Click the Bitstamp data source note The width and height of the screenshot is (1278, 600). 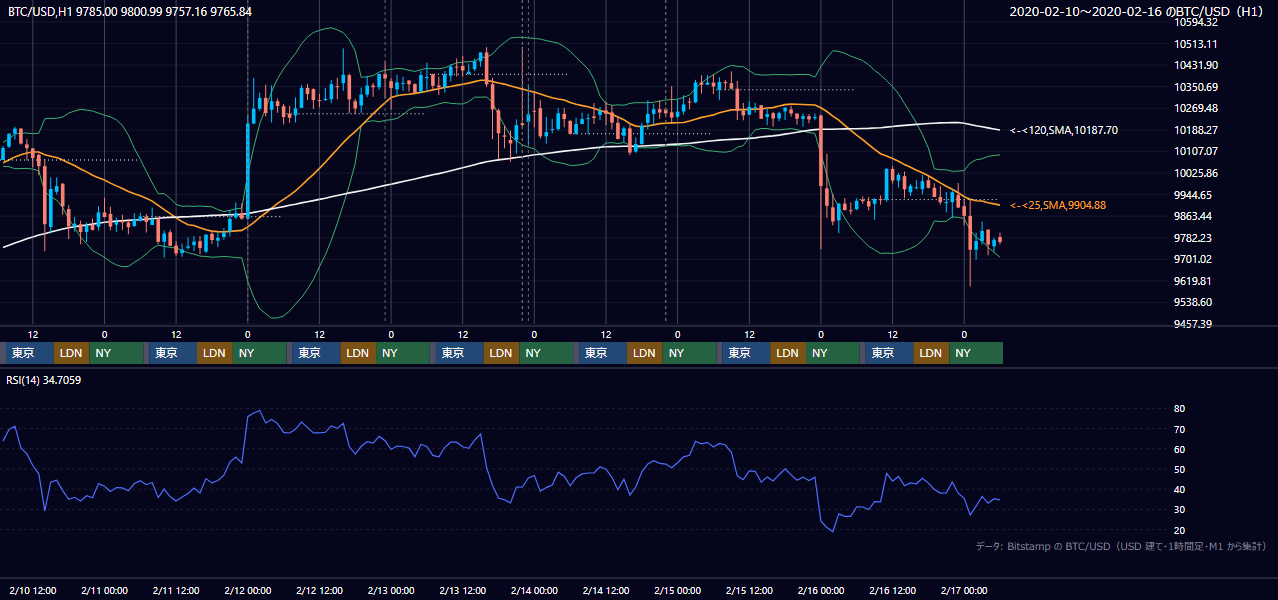(x=1121, y=546)
